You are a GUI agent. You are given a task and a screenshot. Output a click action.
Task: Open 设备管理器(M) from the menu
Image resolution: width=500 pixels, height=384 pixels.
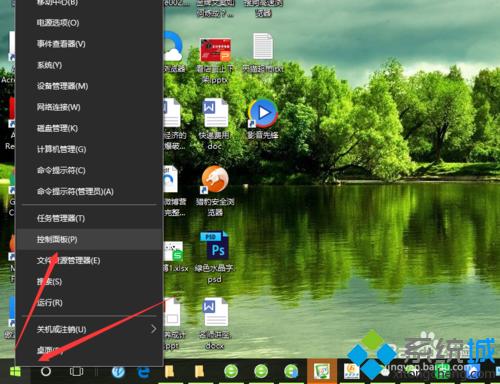click(89, 86)
